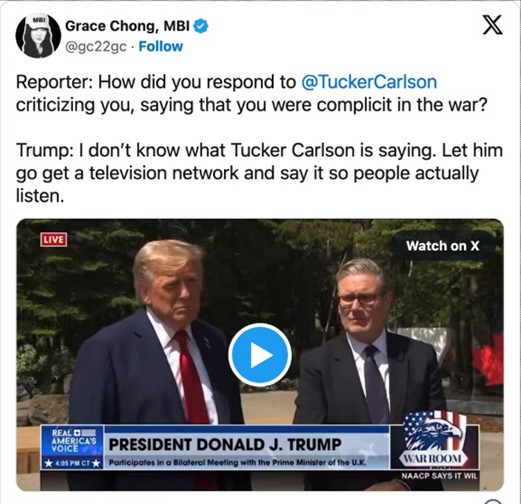Click the Real America's Voice logo
Image resolution: width=521 pixels, height=504 pixels.
tap(72, 441)
